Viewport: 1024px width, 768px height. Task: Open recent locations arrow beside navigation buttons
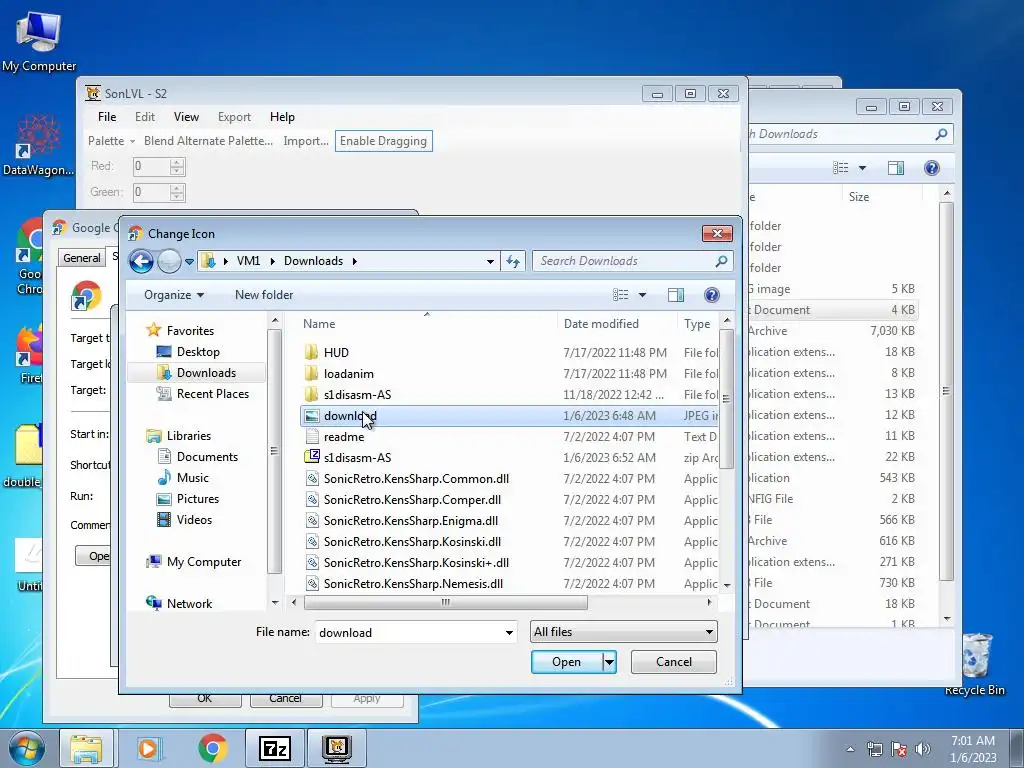tap(189, 261)
